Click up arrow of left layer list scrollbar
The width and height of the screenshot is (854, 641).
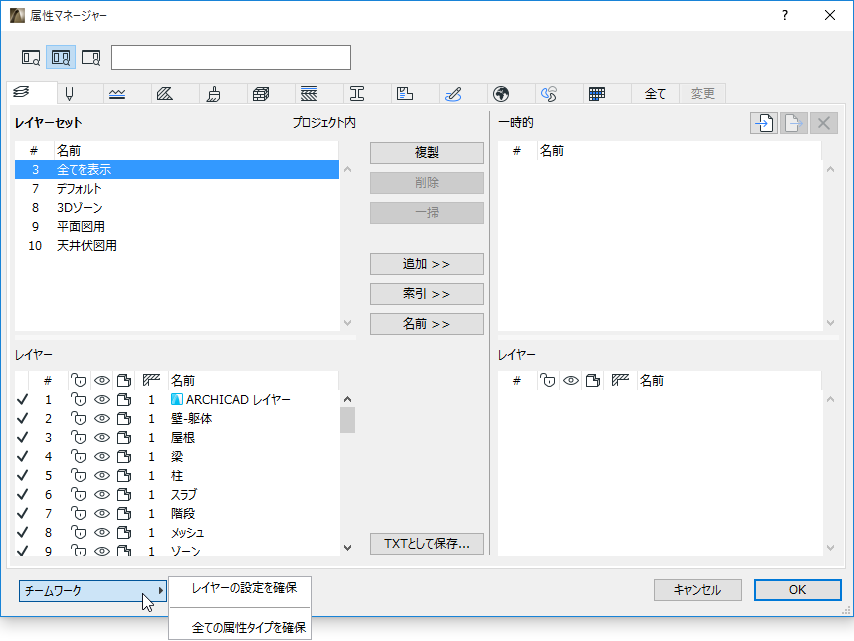[347, 399]
